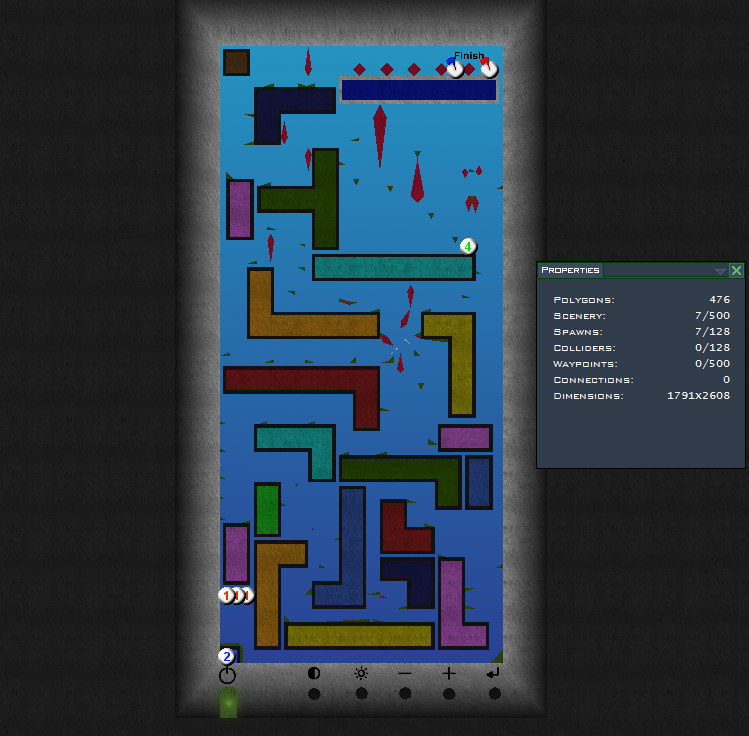The image size is (749, 736).
Task: Click the power symbol icon on the monitor
Action: click(228, 676)
